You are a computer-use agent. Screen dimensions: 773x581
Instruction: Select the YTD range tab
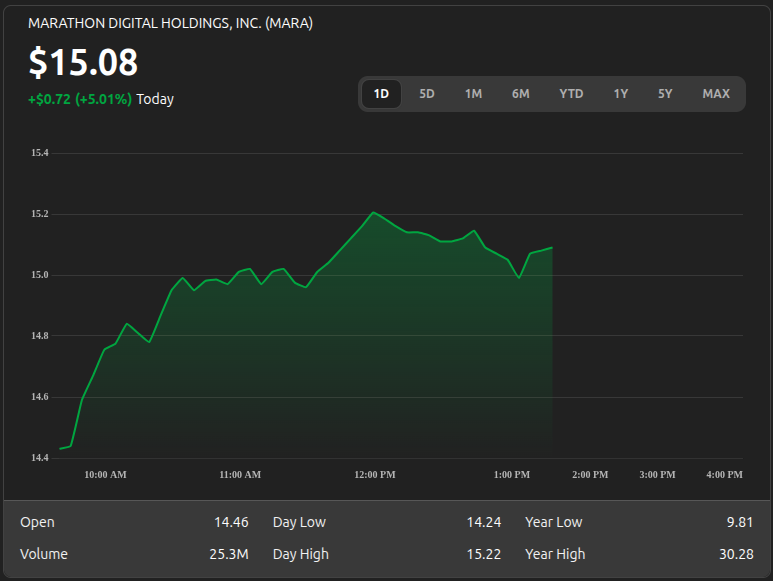571,94
